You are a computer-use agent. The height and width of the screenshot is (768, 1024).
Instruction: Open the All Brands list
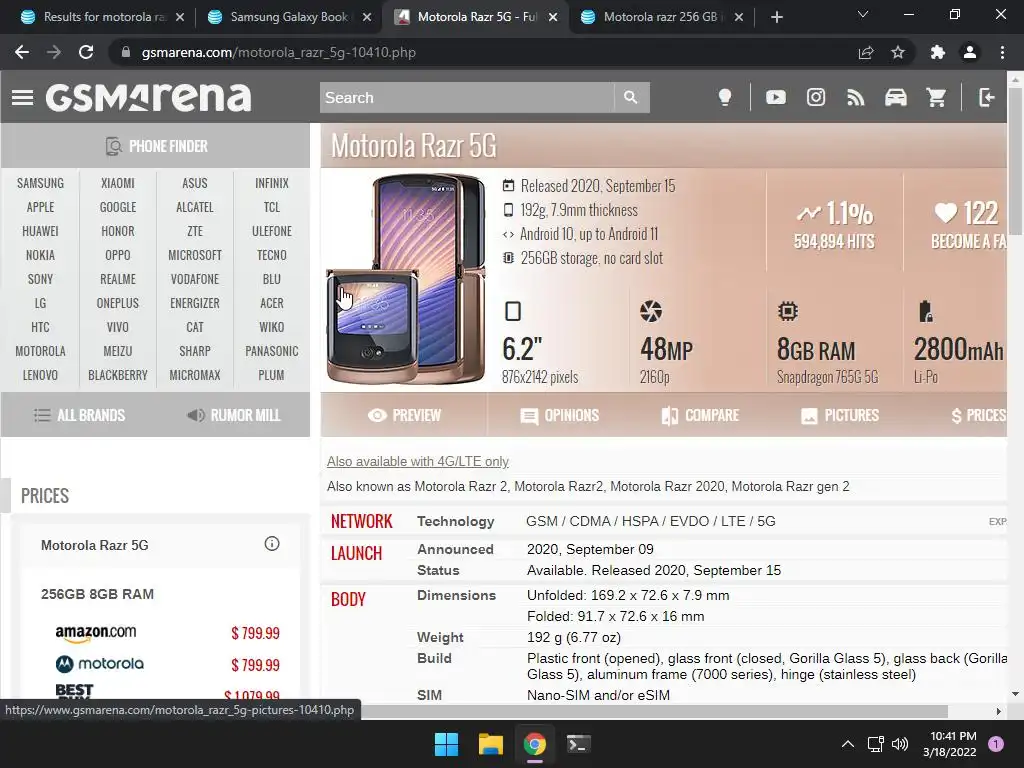pyautogui.click(x=79, y=415)
